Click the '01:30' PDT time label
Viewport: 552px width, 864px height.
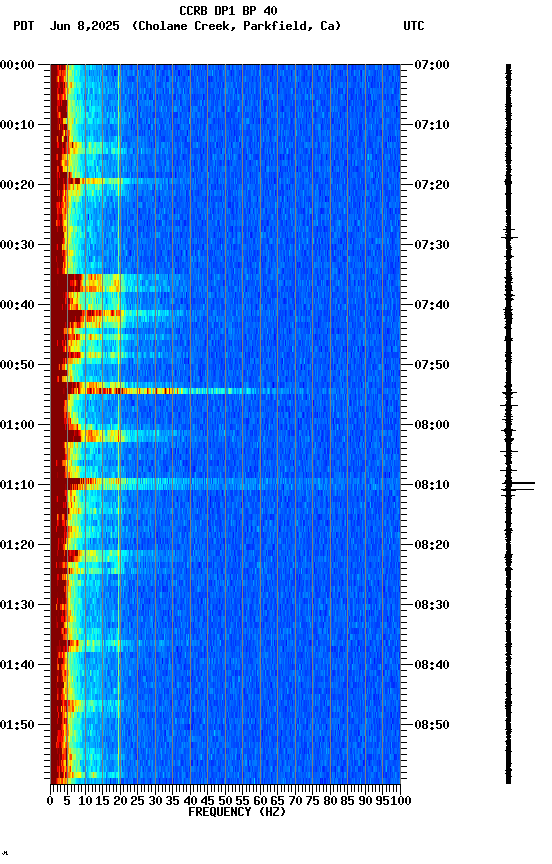[17, 606]
